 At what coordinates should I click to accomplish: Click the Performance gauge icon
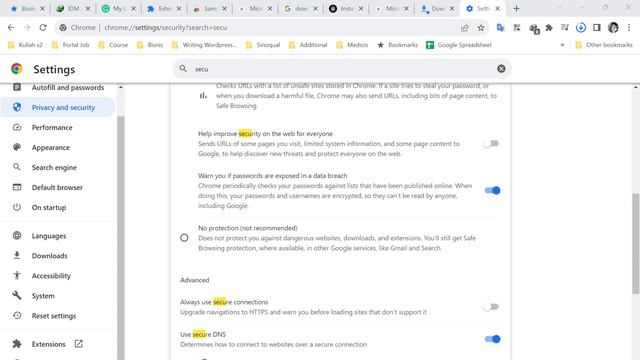pyautogui.click(x=17, y=127)
